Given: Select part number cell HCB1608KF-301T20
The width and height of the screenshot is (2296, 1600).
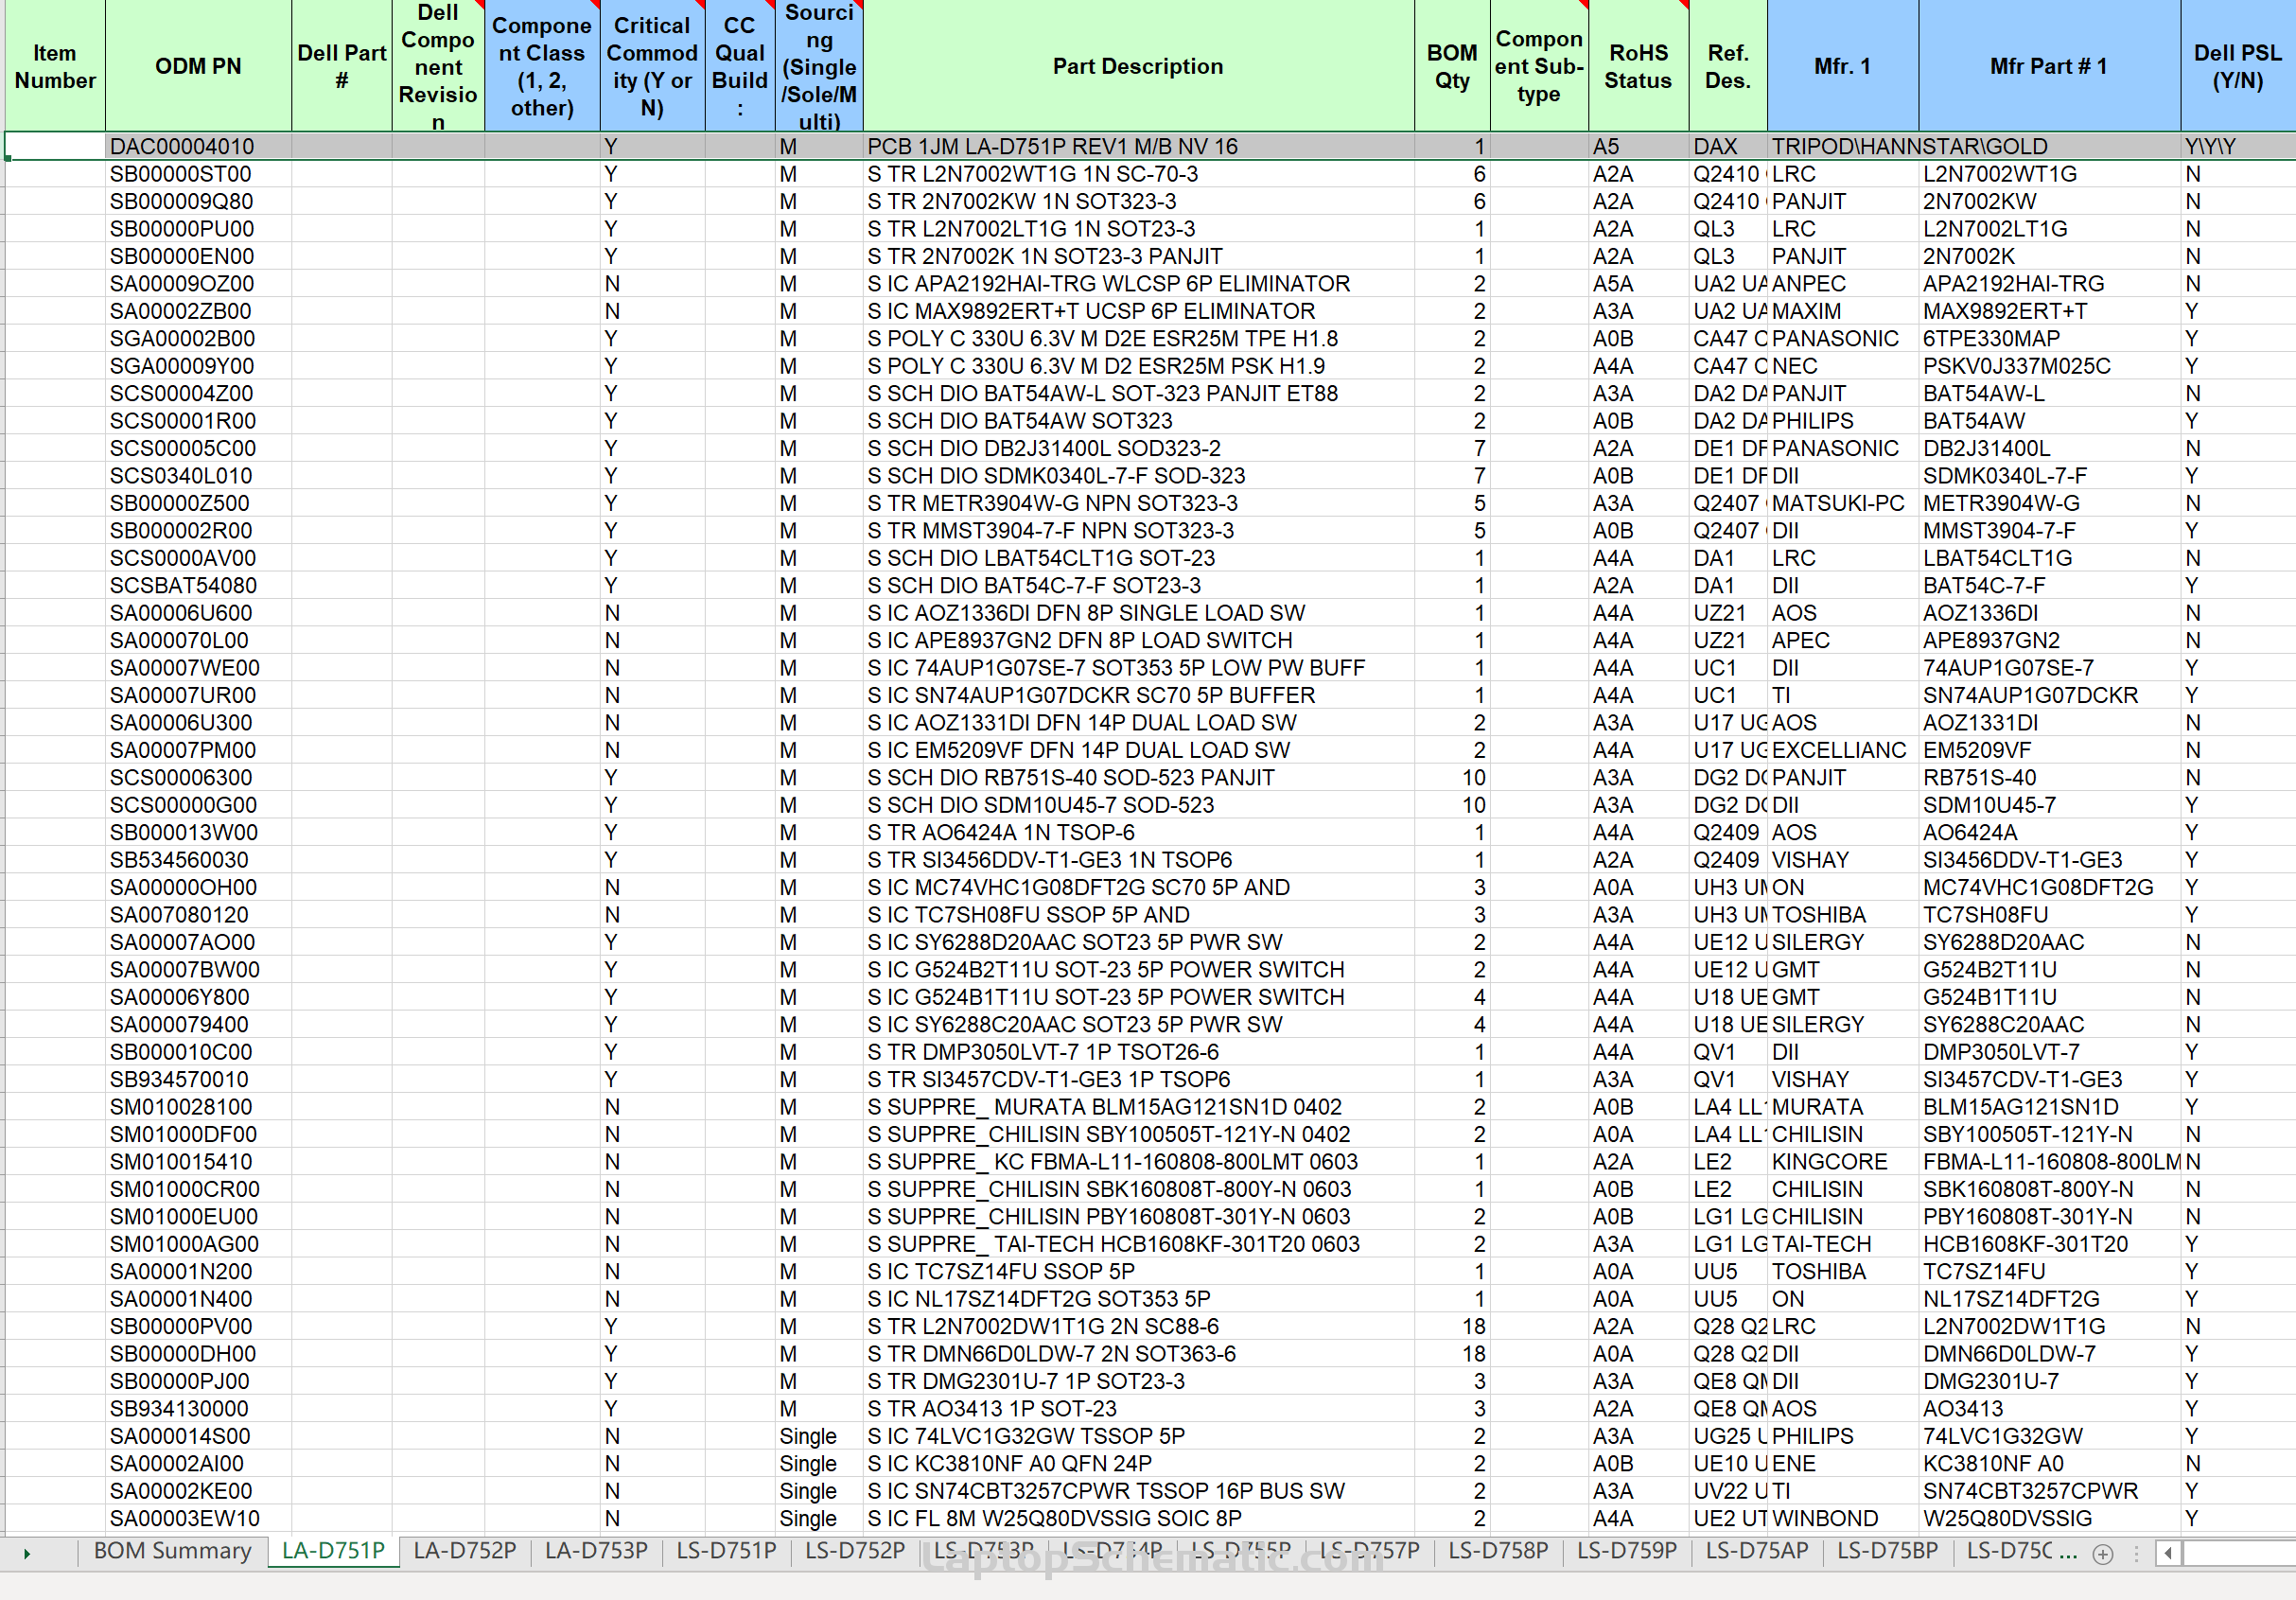Looking at the screenshot, I should point(2049,1244).
